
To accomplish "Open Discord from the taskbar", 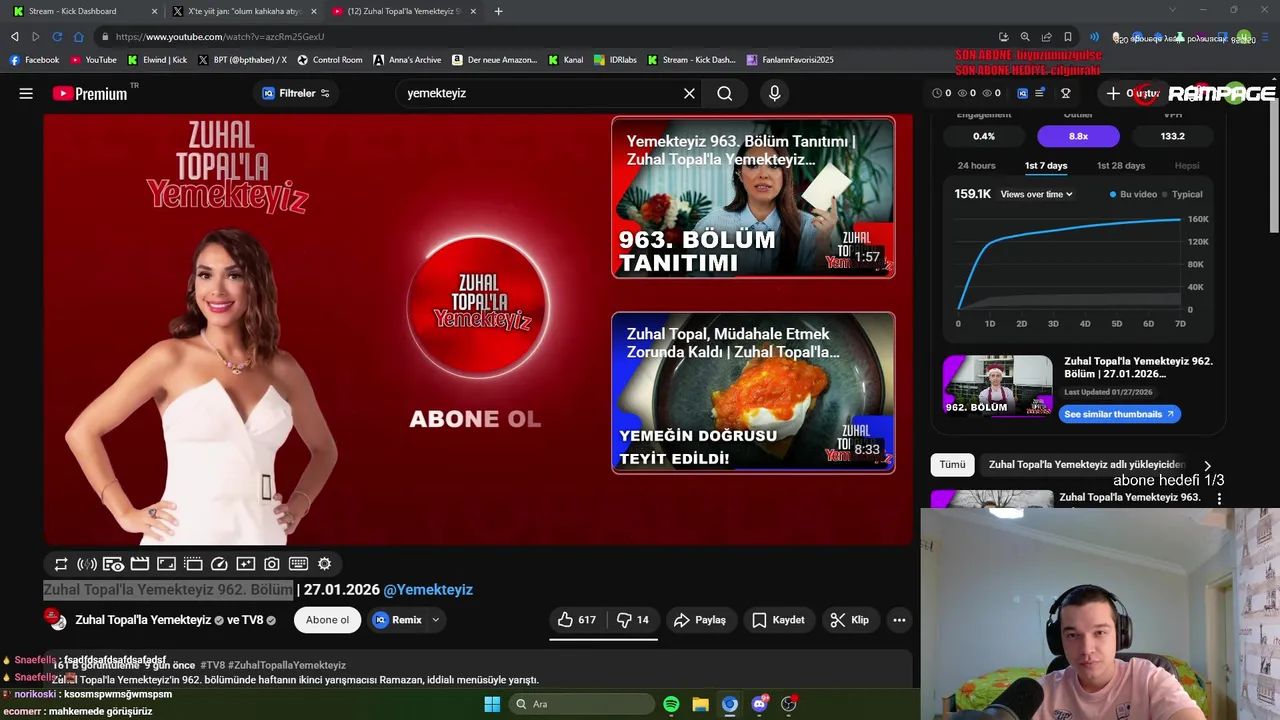I will pyautogui.click(x=759, y=704).
